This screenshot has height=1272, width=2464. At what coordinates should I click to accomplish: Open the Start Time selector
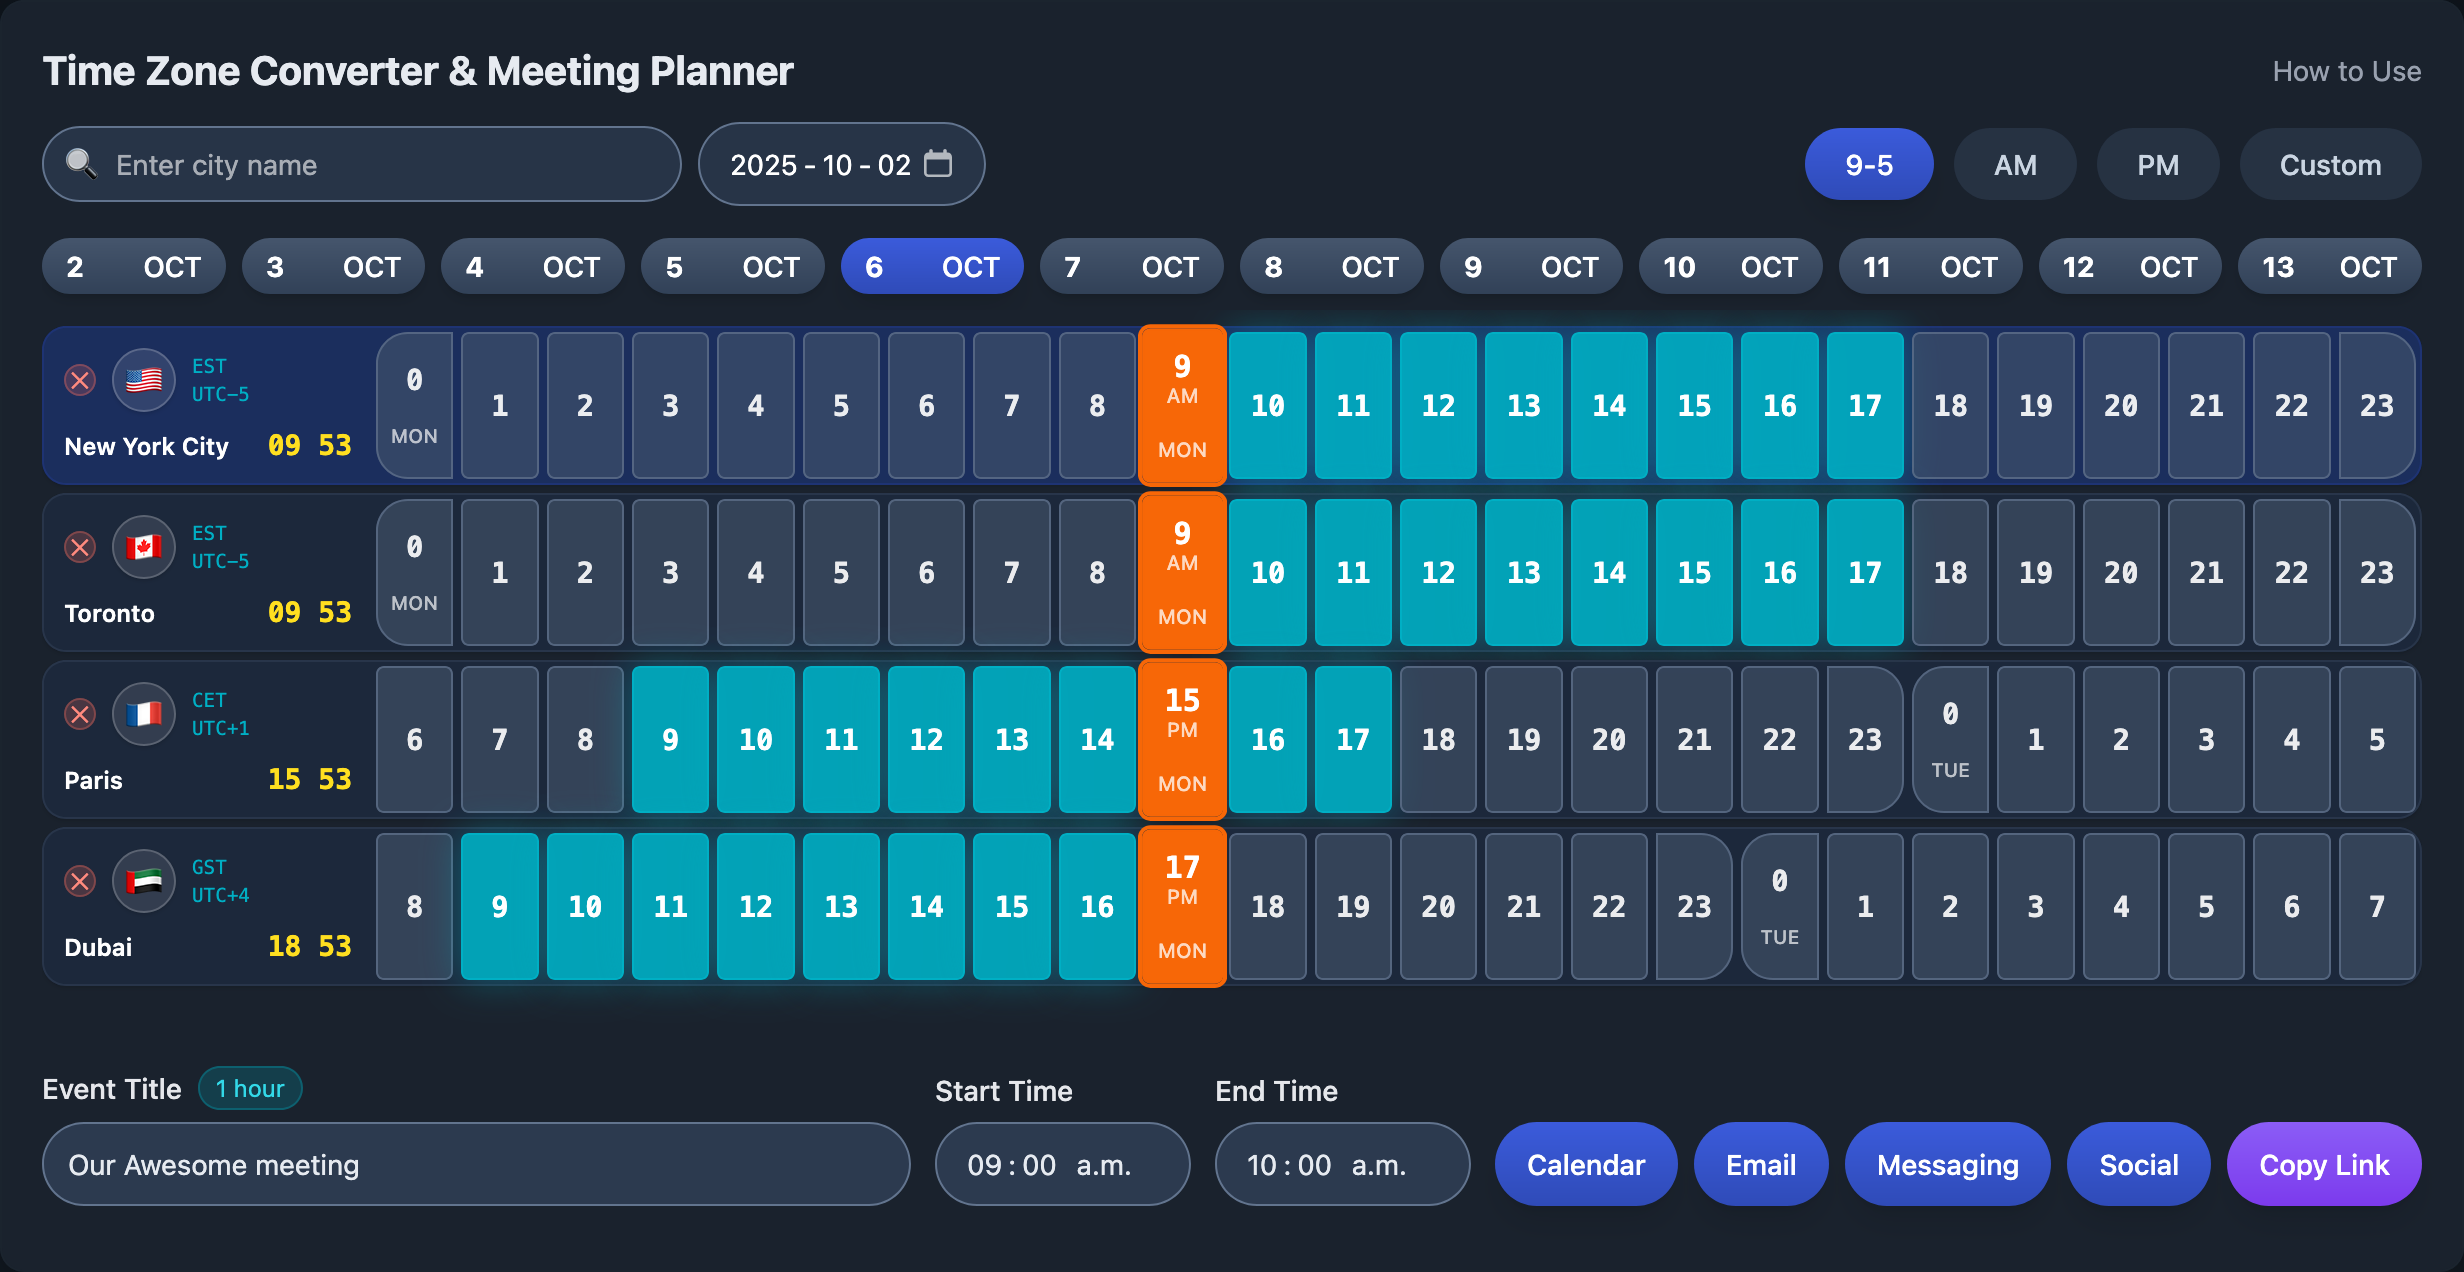point(1062,1164)
